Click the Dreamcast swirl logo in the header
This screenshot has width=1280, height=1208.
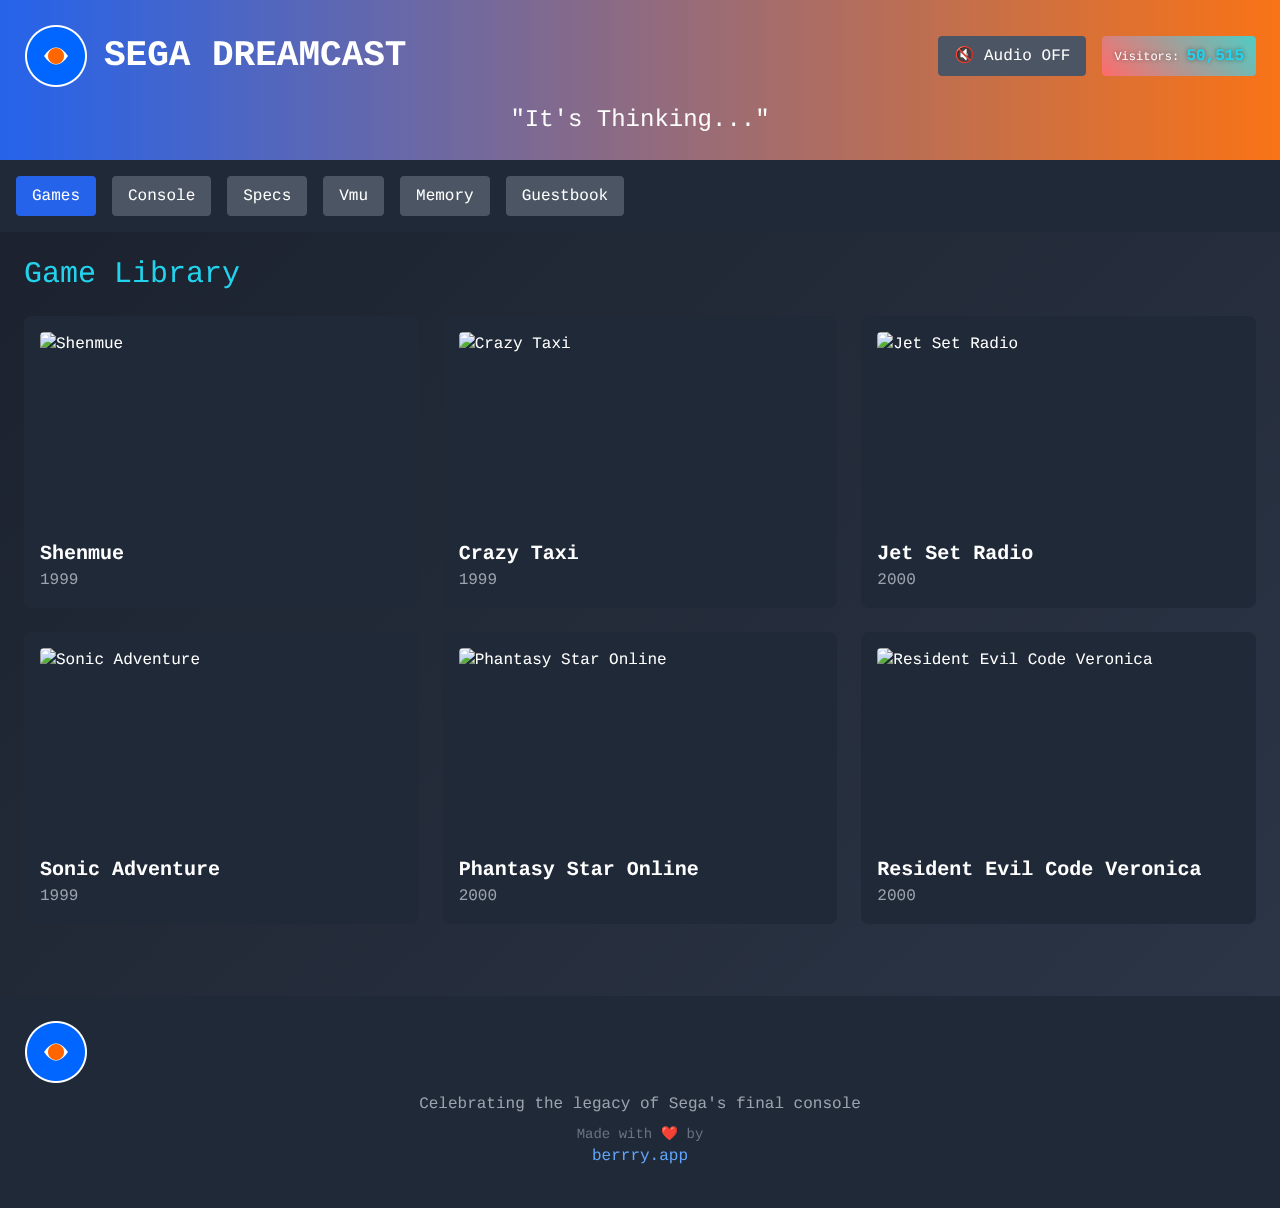(x=55, y=54)
